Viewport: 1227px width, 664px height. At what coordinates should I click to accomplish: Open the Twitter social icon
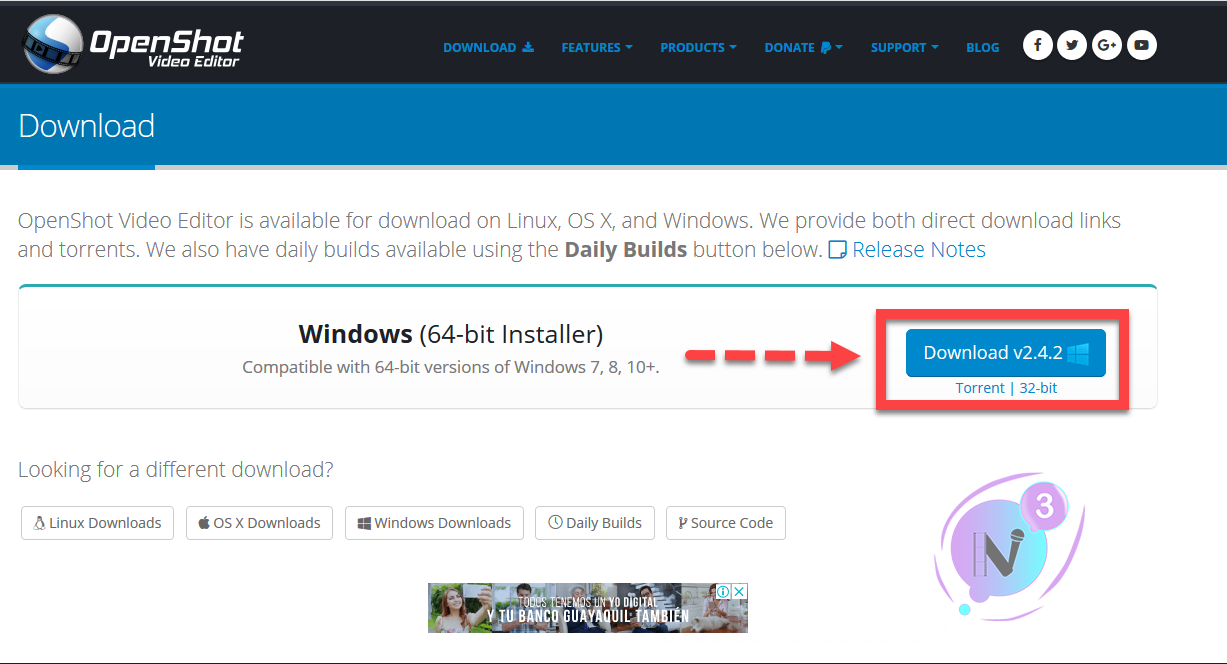[1072, 45]
